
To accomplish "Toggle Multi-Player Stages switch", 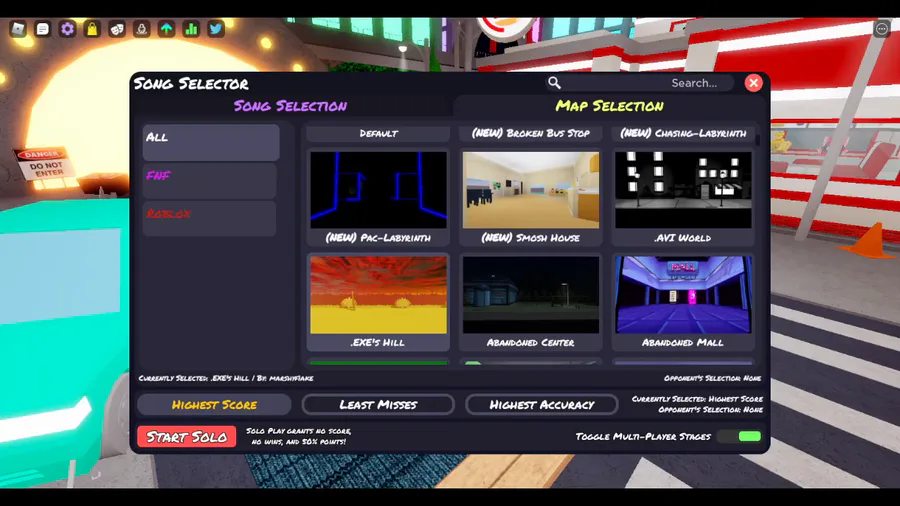I will pos(739,437).
